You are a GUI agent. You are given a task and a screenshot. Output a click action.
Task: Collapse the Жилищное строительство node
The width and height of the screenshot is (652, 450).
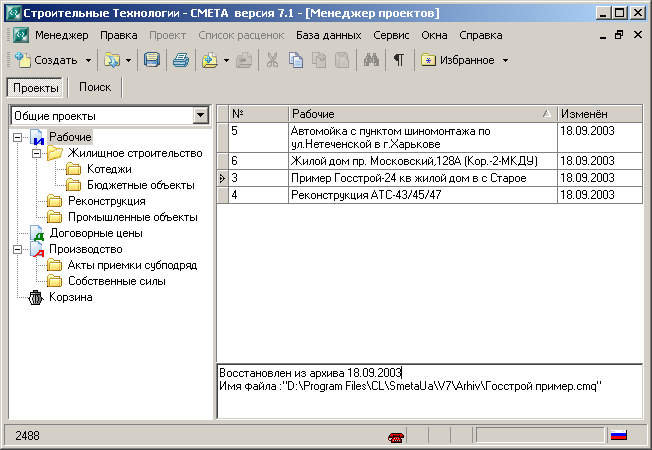click(x=37, y=153)
